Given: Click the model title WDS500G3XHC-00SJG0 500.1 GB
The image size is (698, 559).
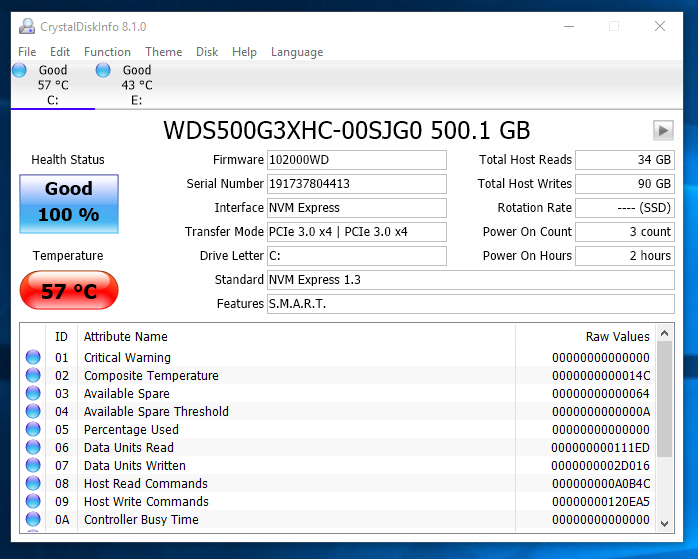Looking at the screenshot, I should [x=346, y=130].
